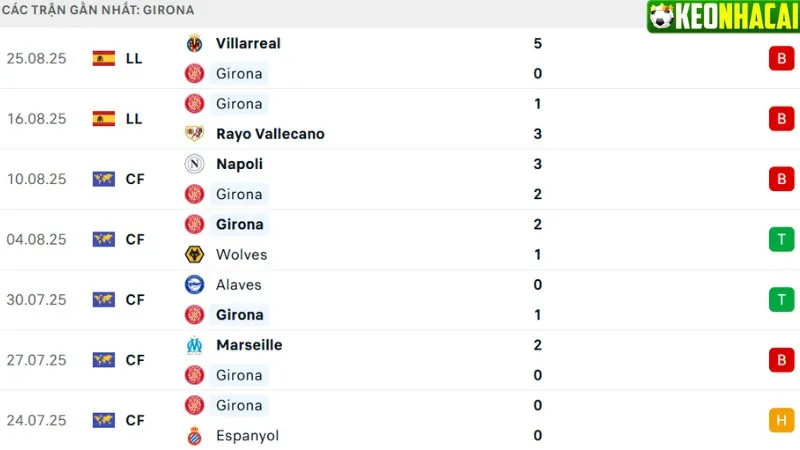
Task: Click the Marseille club crest icon
Action: click(x=194, y=345)
